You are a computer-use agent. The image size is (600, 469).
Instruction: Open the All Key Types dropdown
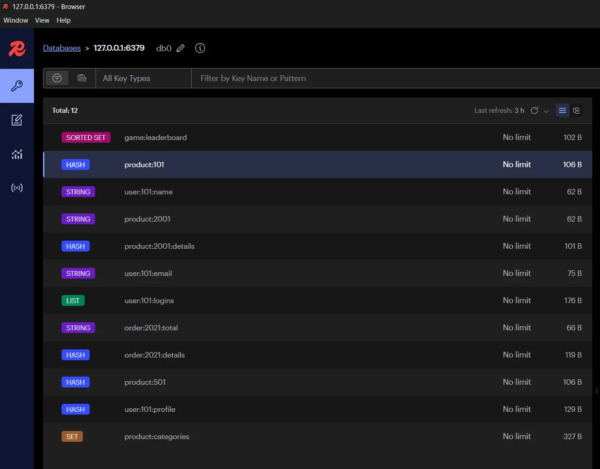click(x=142, y=78)
